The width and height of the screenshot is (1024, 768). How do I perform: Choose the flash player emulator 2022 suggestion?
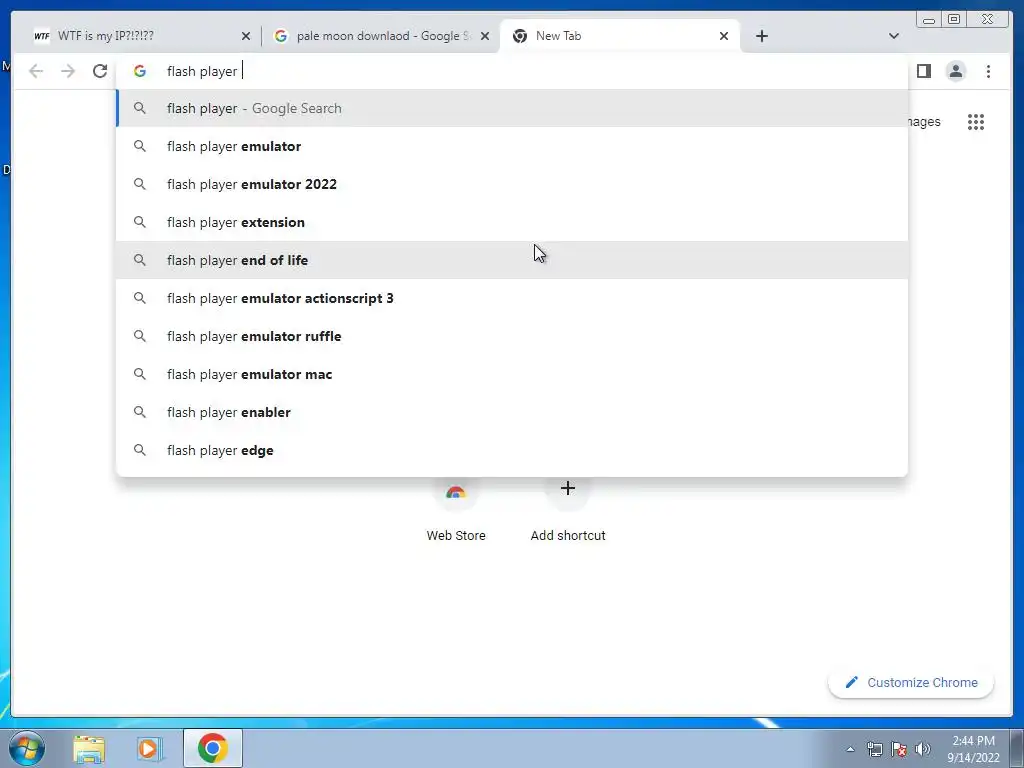click(512, 184)
